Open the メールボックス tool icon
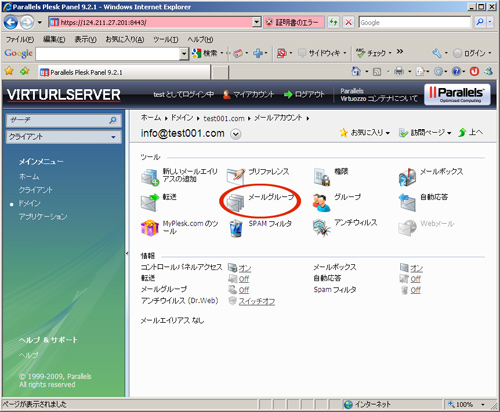This screenshot has width=500, height=412. coord(407,177)
